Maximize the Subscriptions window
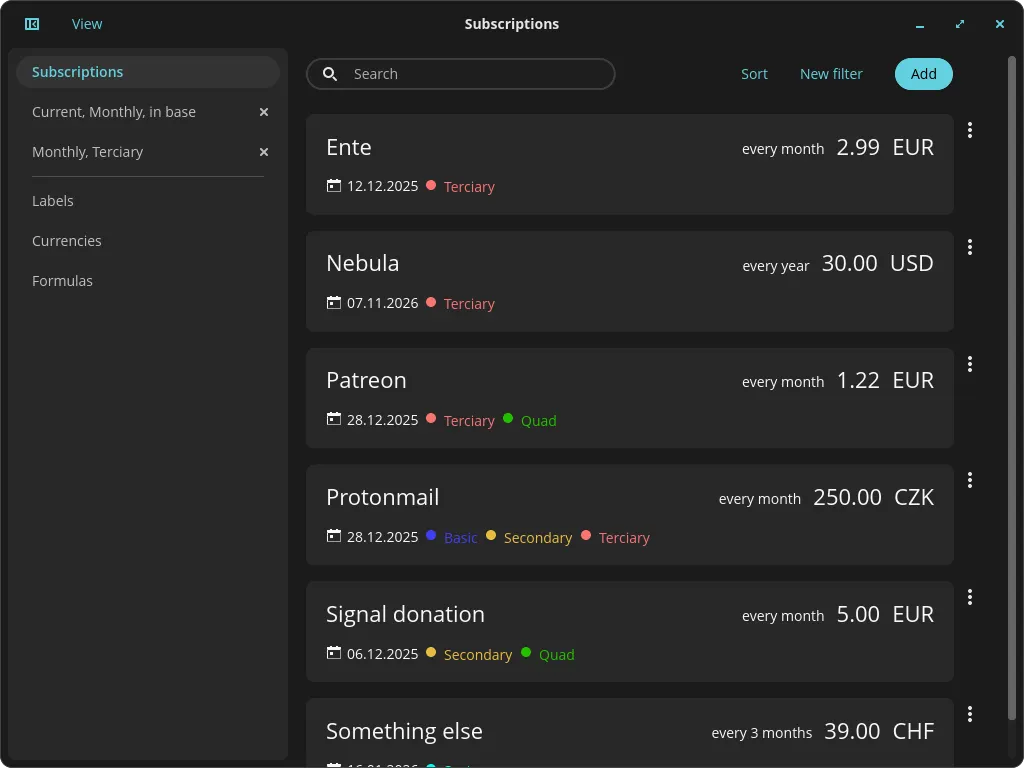Image resolution: width=1024 pixels, height=768 pixels. [960, 24]
